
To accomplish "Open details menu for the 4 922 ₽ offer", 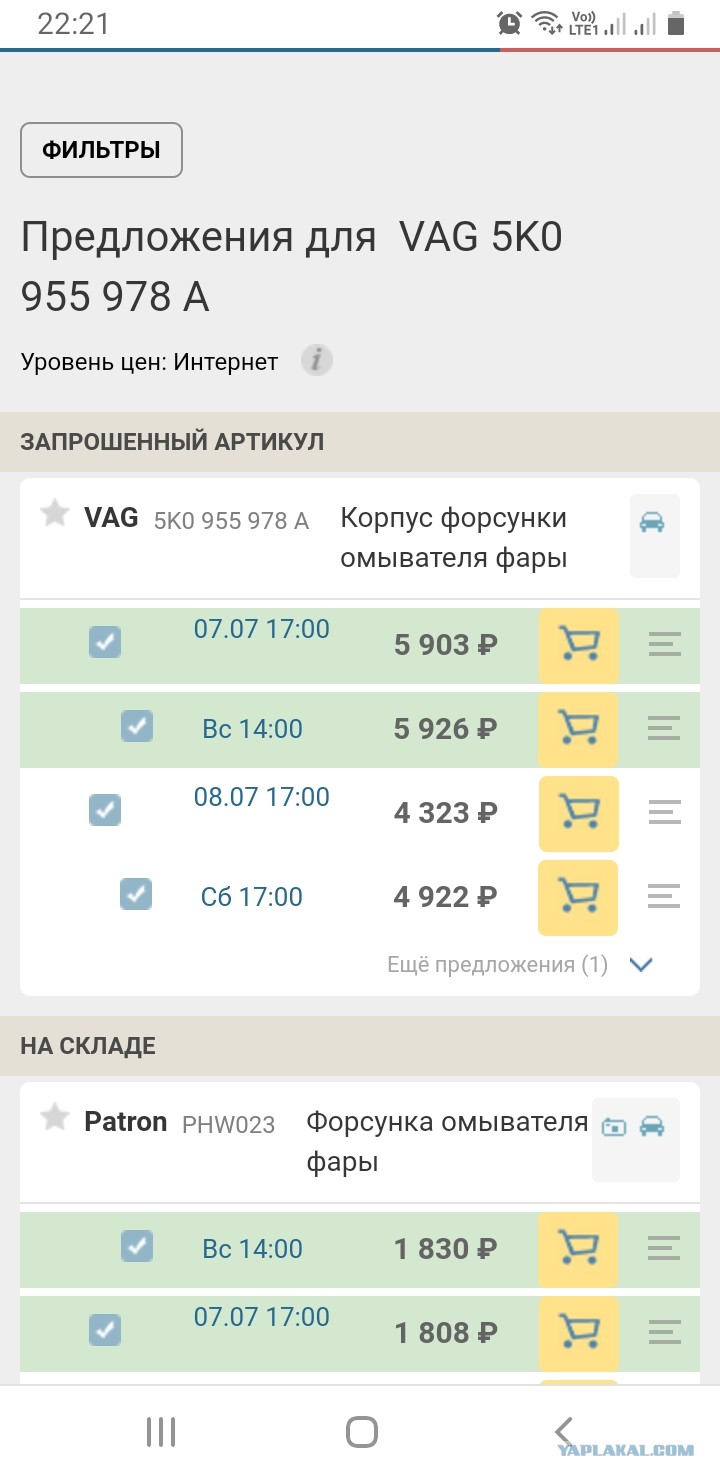I will [x=664, y=897].
